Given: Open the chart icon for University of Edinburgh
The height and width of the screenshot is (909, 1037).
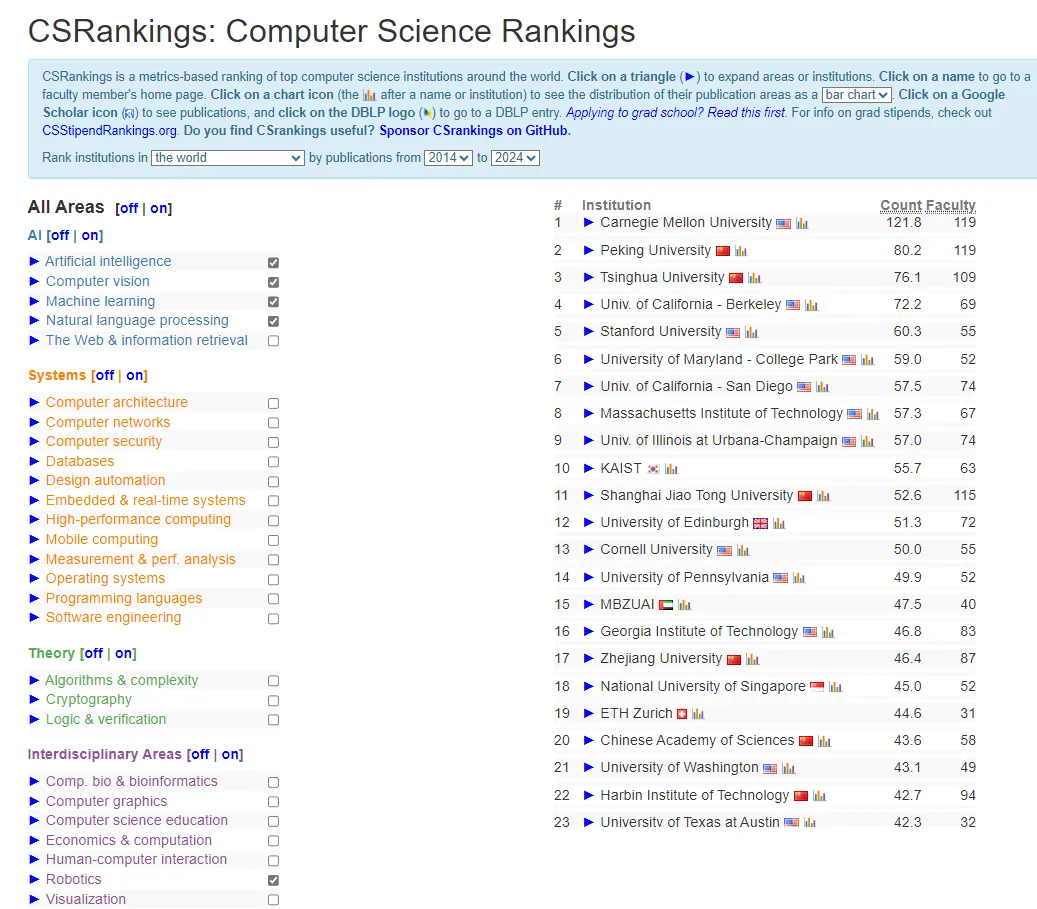Looking at the screenshot, I should (779, 523).
